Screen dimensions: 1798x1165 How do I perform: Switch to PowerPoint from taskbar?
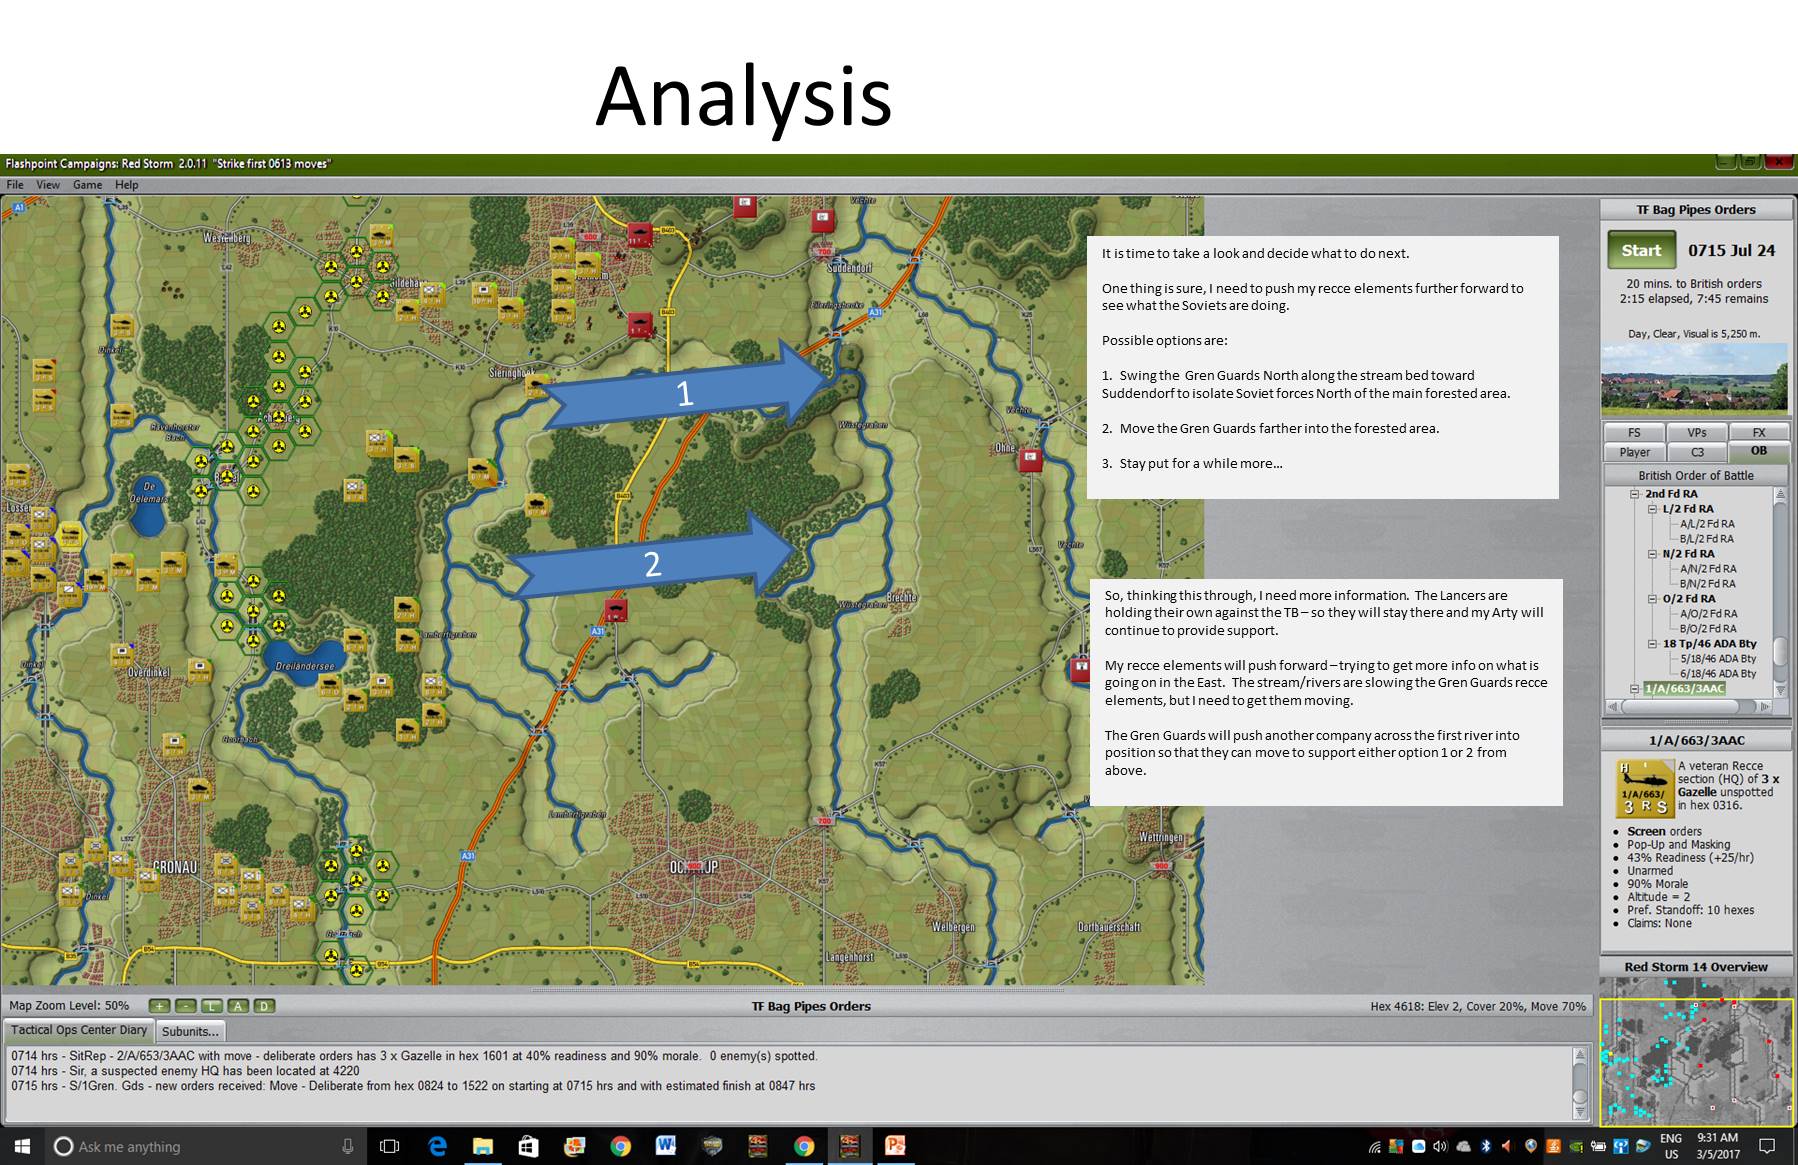point(895,1146)
